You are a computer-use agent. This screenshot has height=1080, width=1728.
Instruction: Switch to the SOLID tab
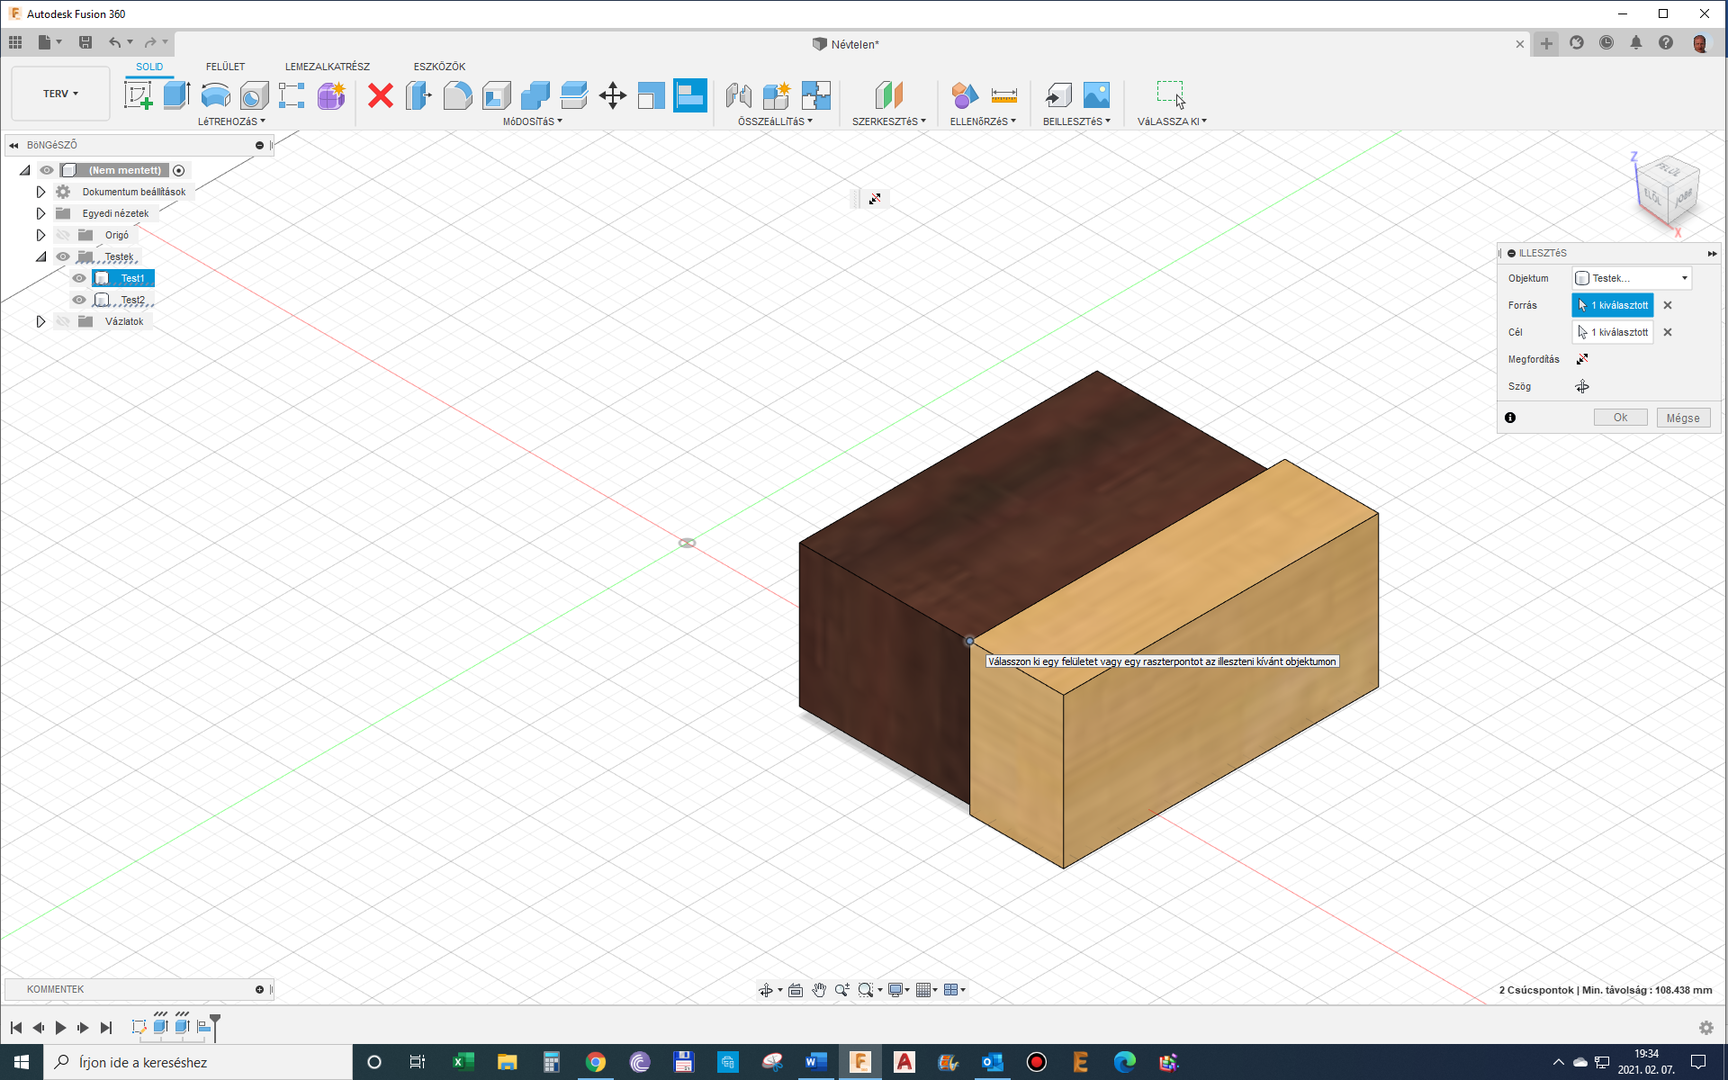coord(149,67)
